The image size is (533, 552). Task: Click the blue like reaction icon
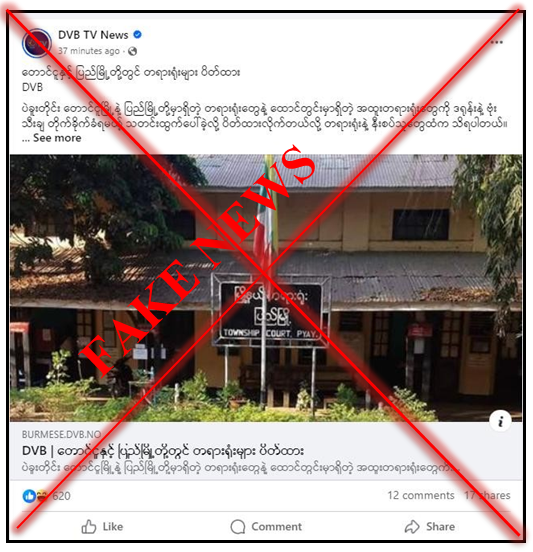29,496
